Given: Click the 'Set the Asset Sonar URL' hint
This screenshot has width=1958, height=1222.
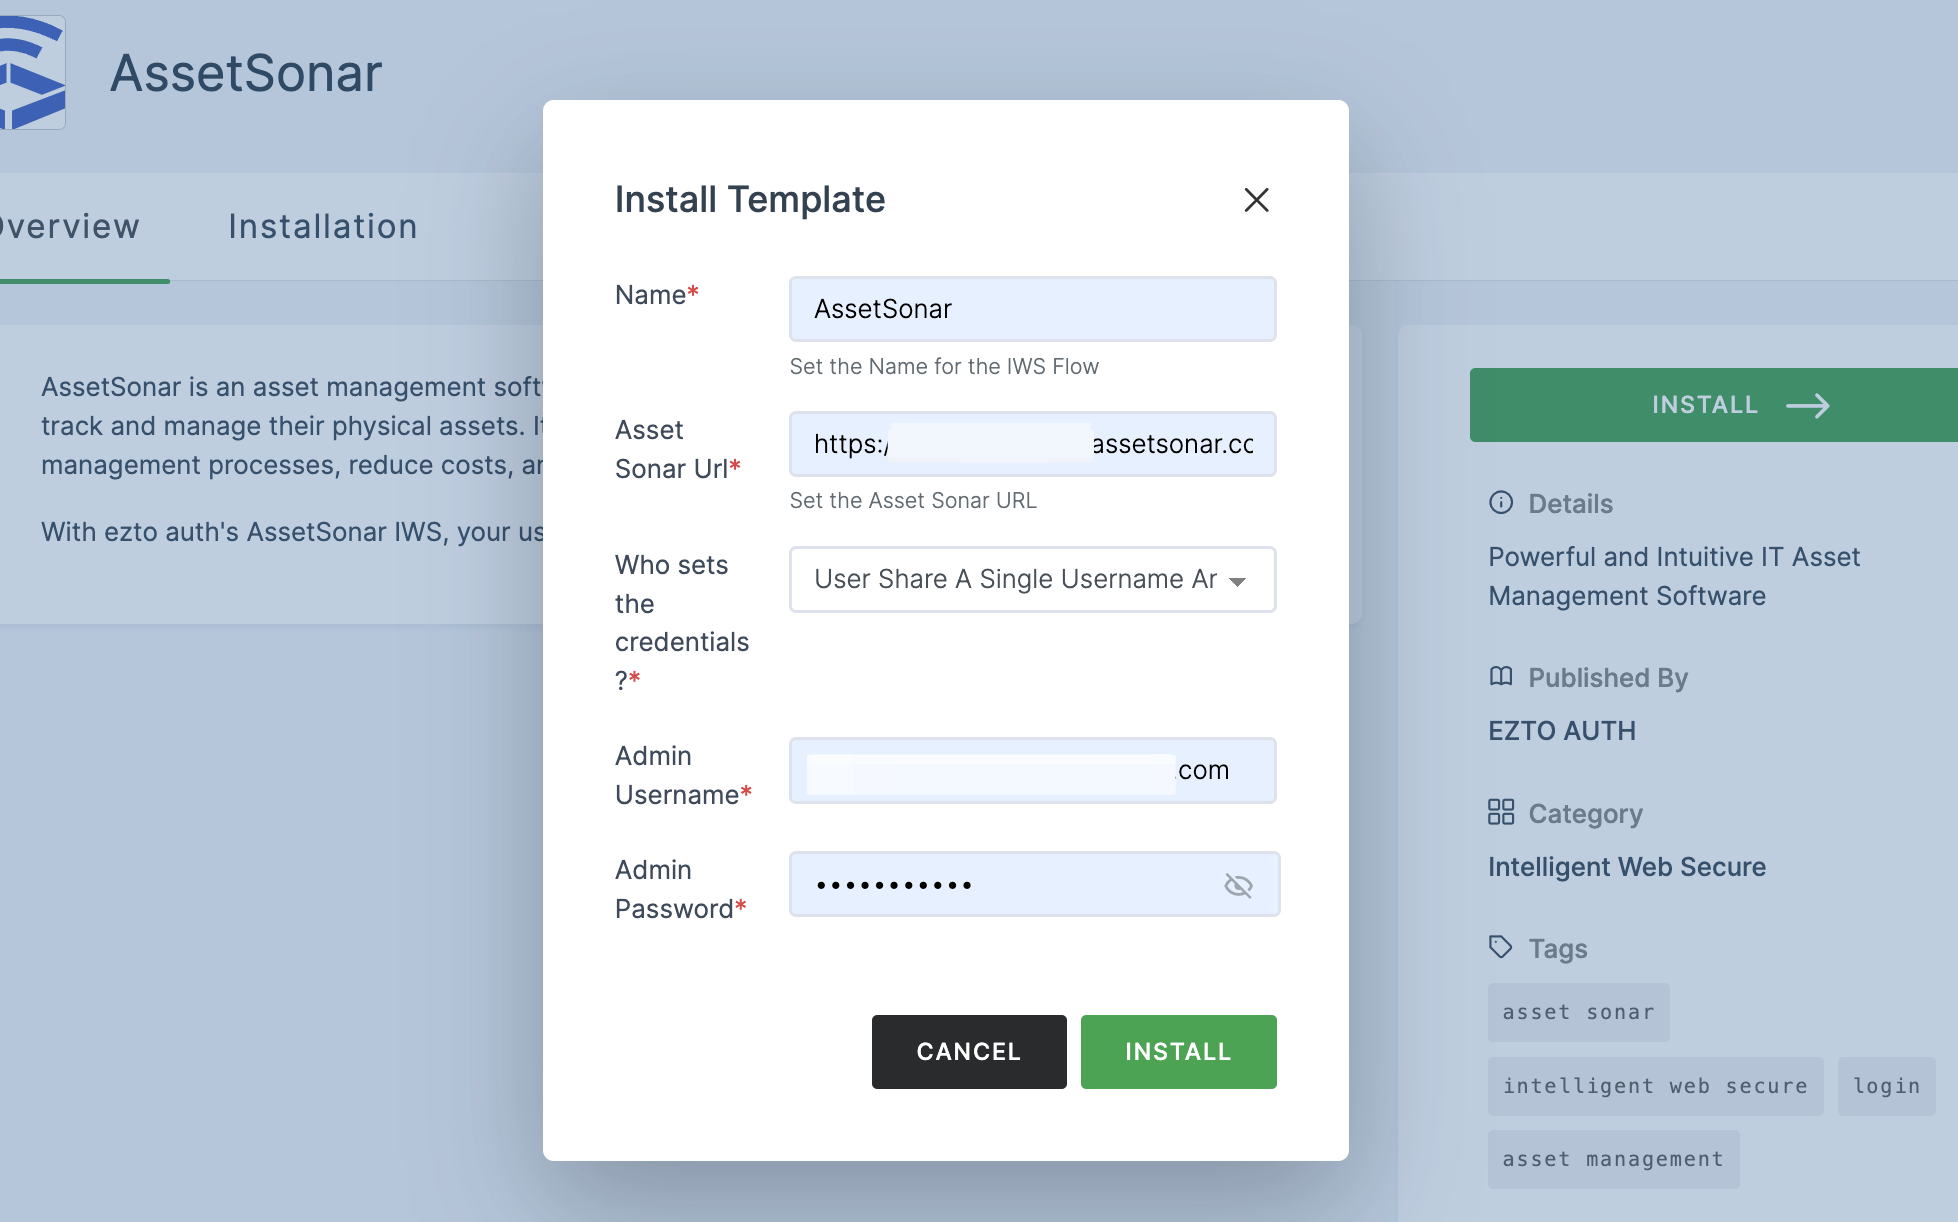Looking at the screenshot, I should pyautogui.click(x=913, y=501).
